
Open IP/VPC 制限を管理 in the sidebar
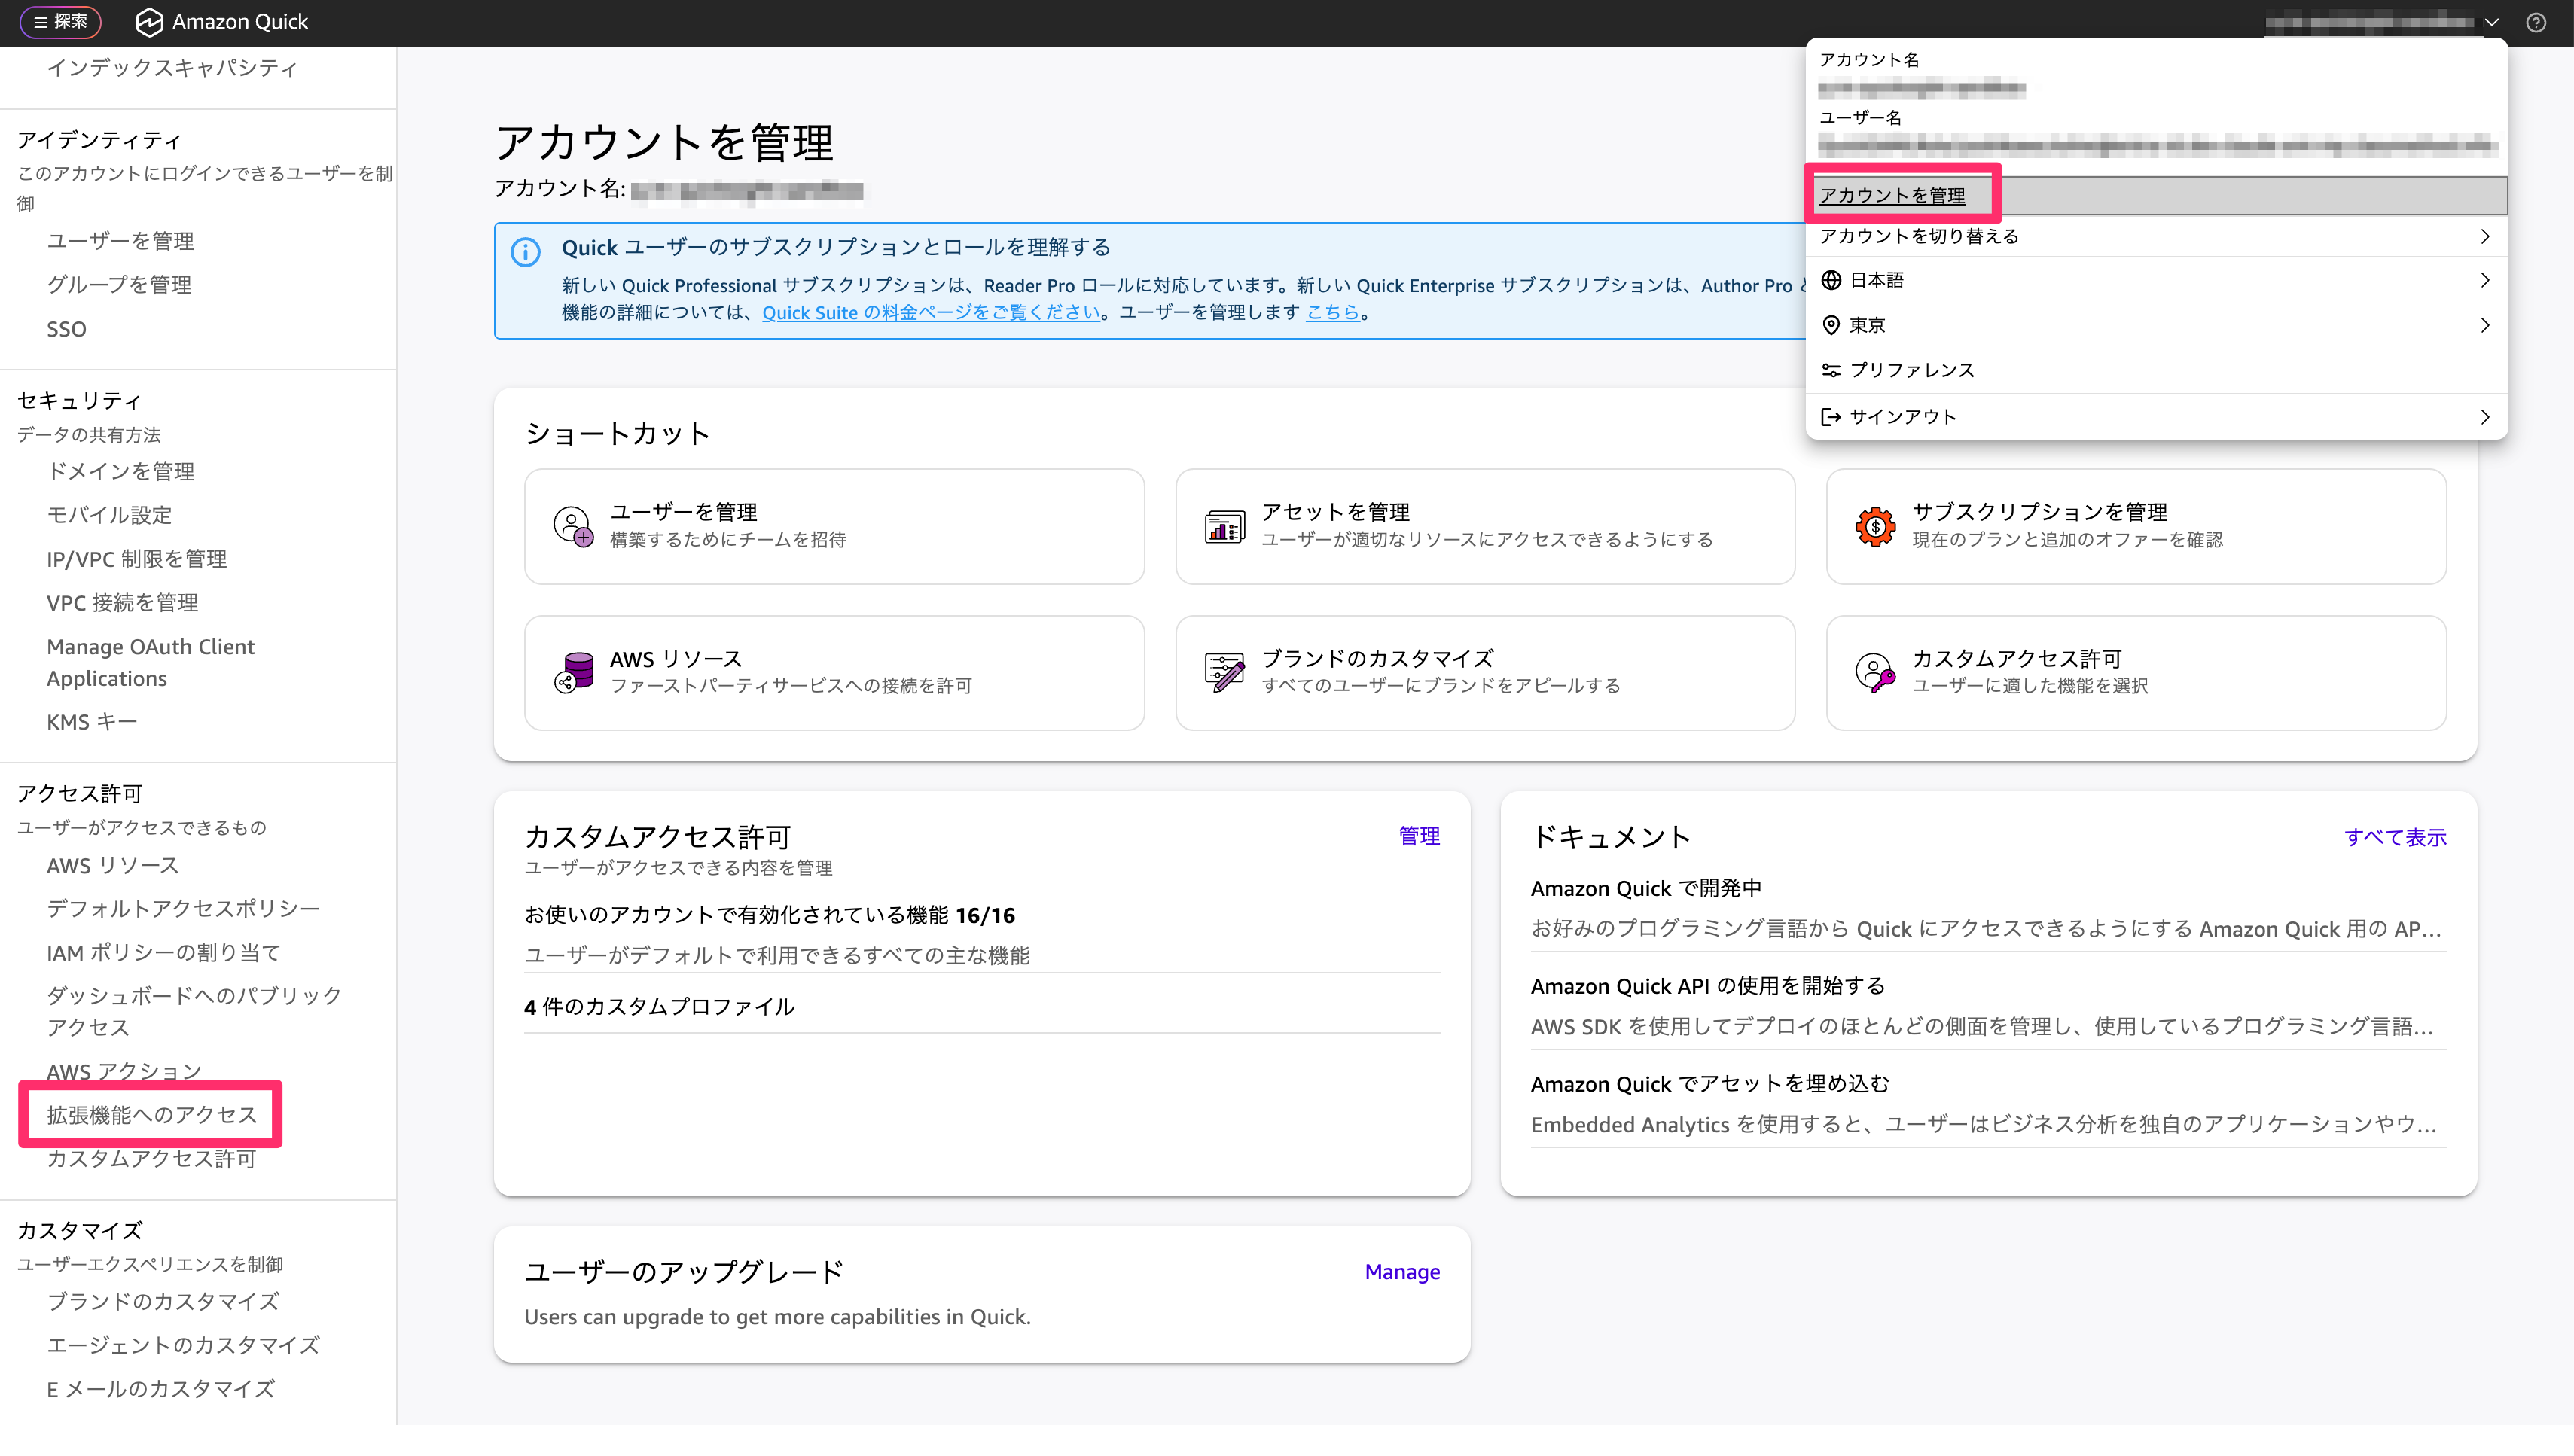pos(137,559)
